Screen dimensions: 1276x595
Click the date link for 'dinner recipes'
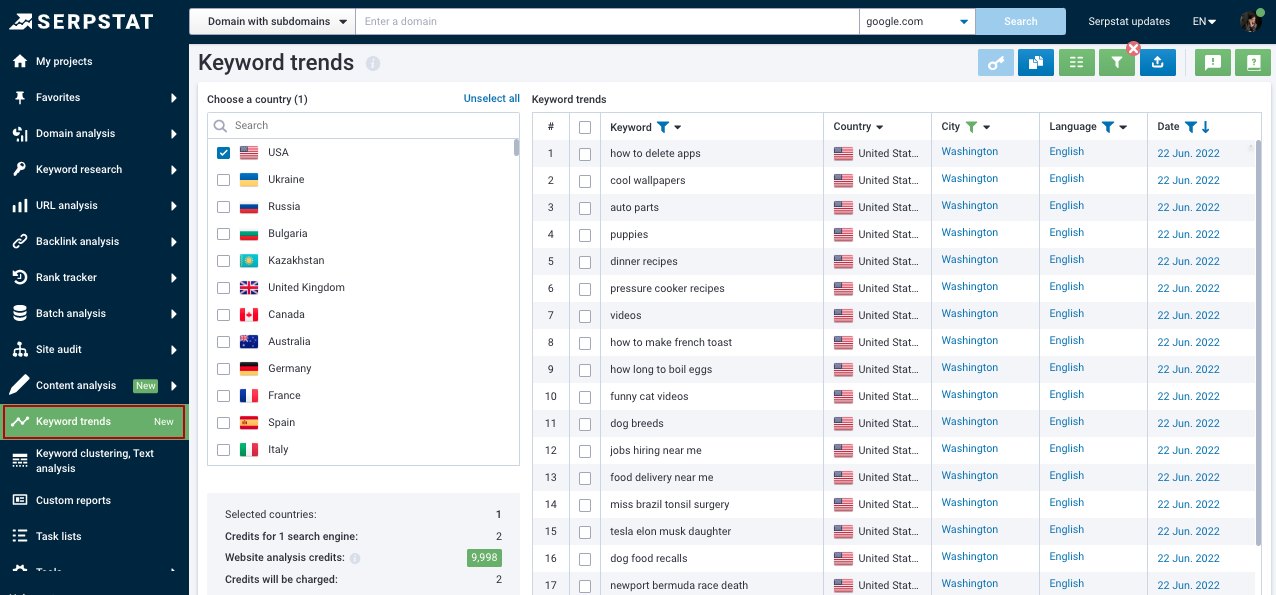(1188, 261)
